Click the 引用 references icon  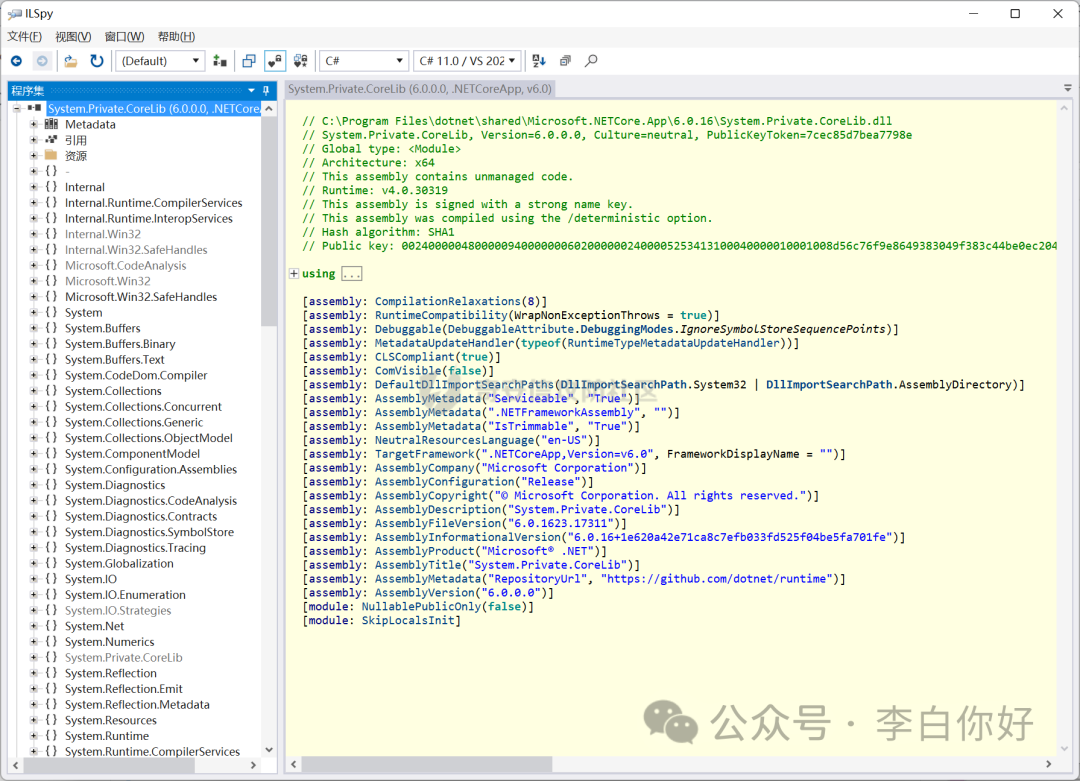point(51,140)
